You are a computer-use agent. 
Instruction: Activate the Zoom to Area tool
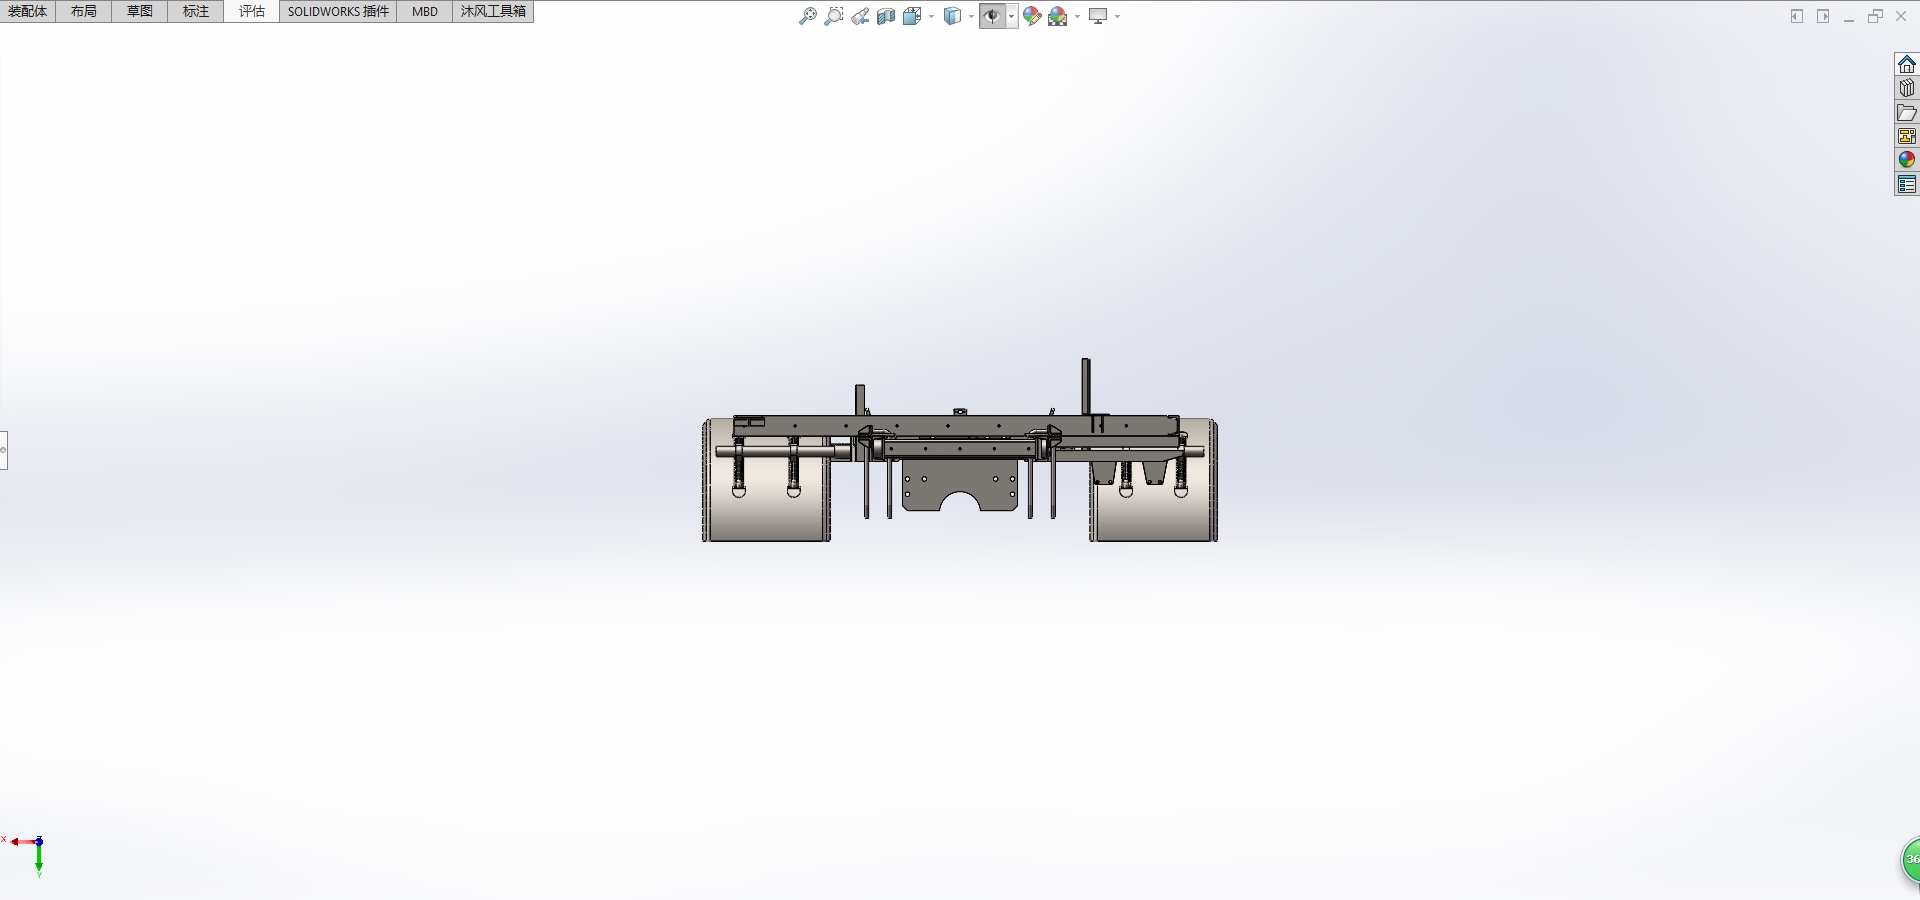pyautogui.click(x=834, y=16)
